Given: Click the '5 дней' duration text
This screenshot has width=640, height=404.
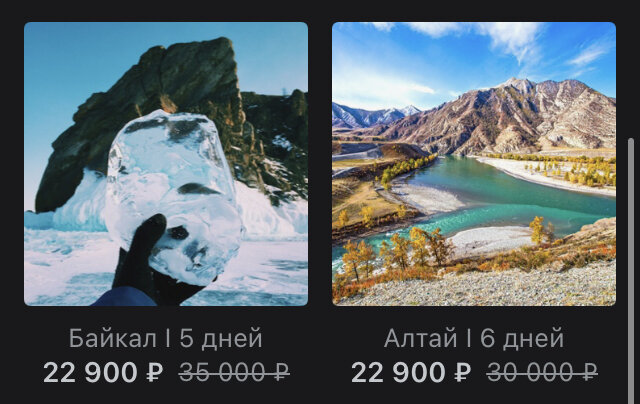Looking at the screenshot, I should pos(221,338).
